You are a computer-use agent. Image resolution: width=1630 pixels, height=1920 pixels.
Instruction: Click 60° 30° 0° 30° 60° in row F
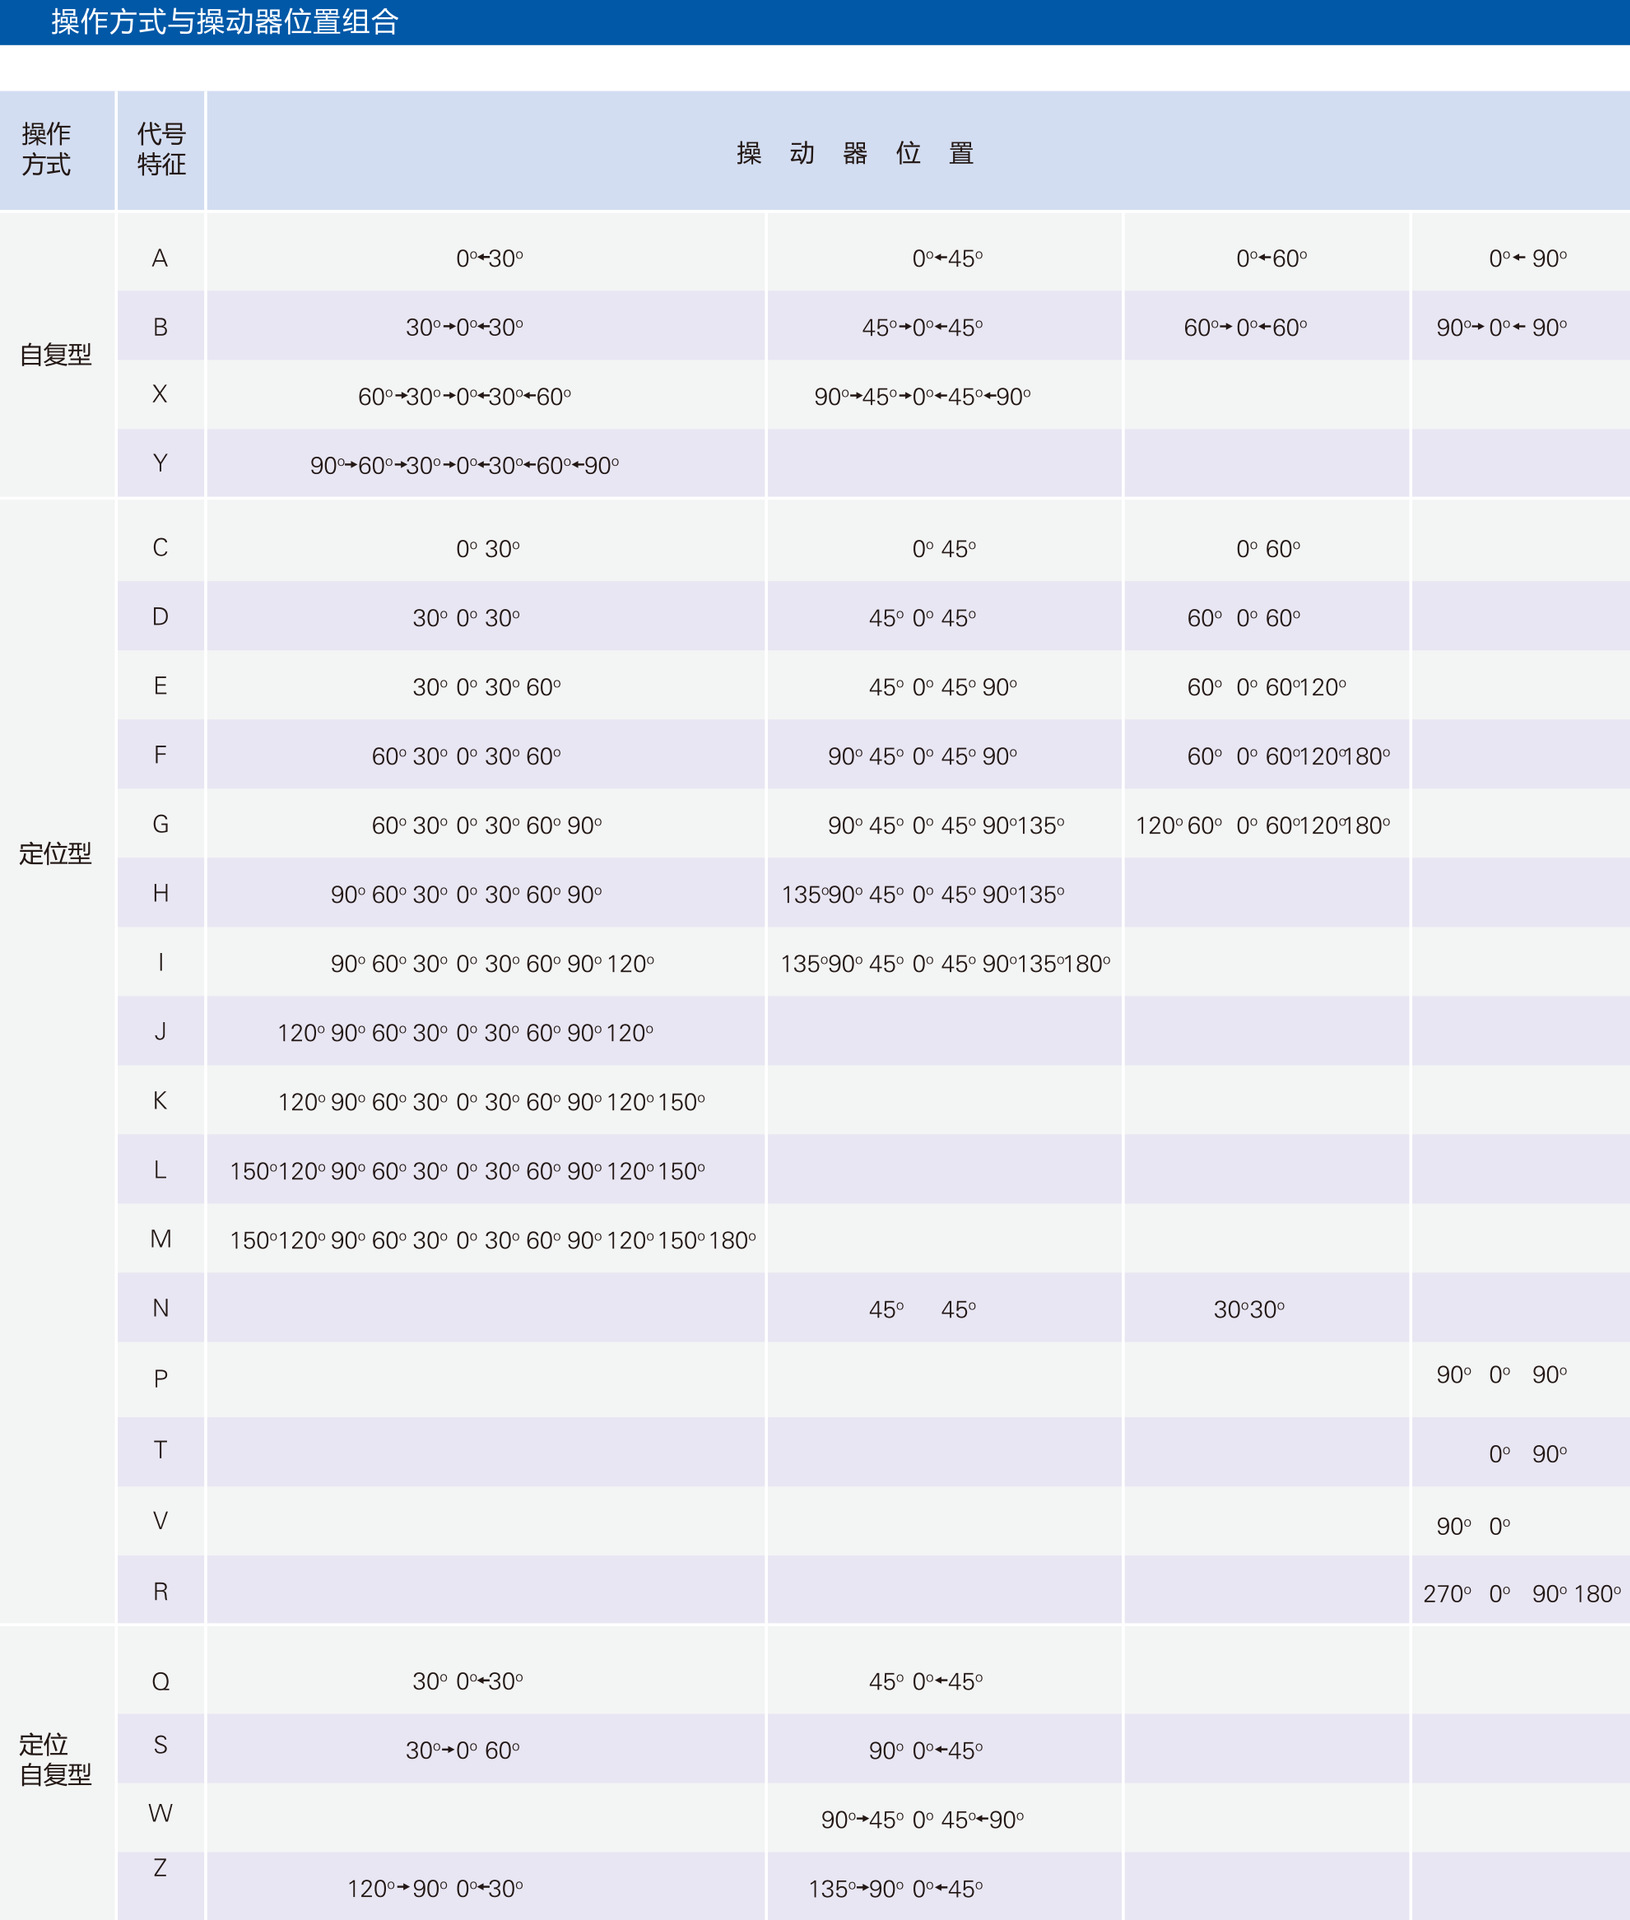click(x=466, y=756)
